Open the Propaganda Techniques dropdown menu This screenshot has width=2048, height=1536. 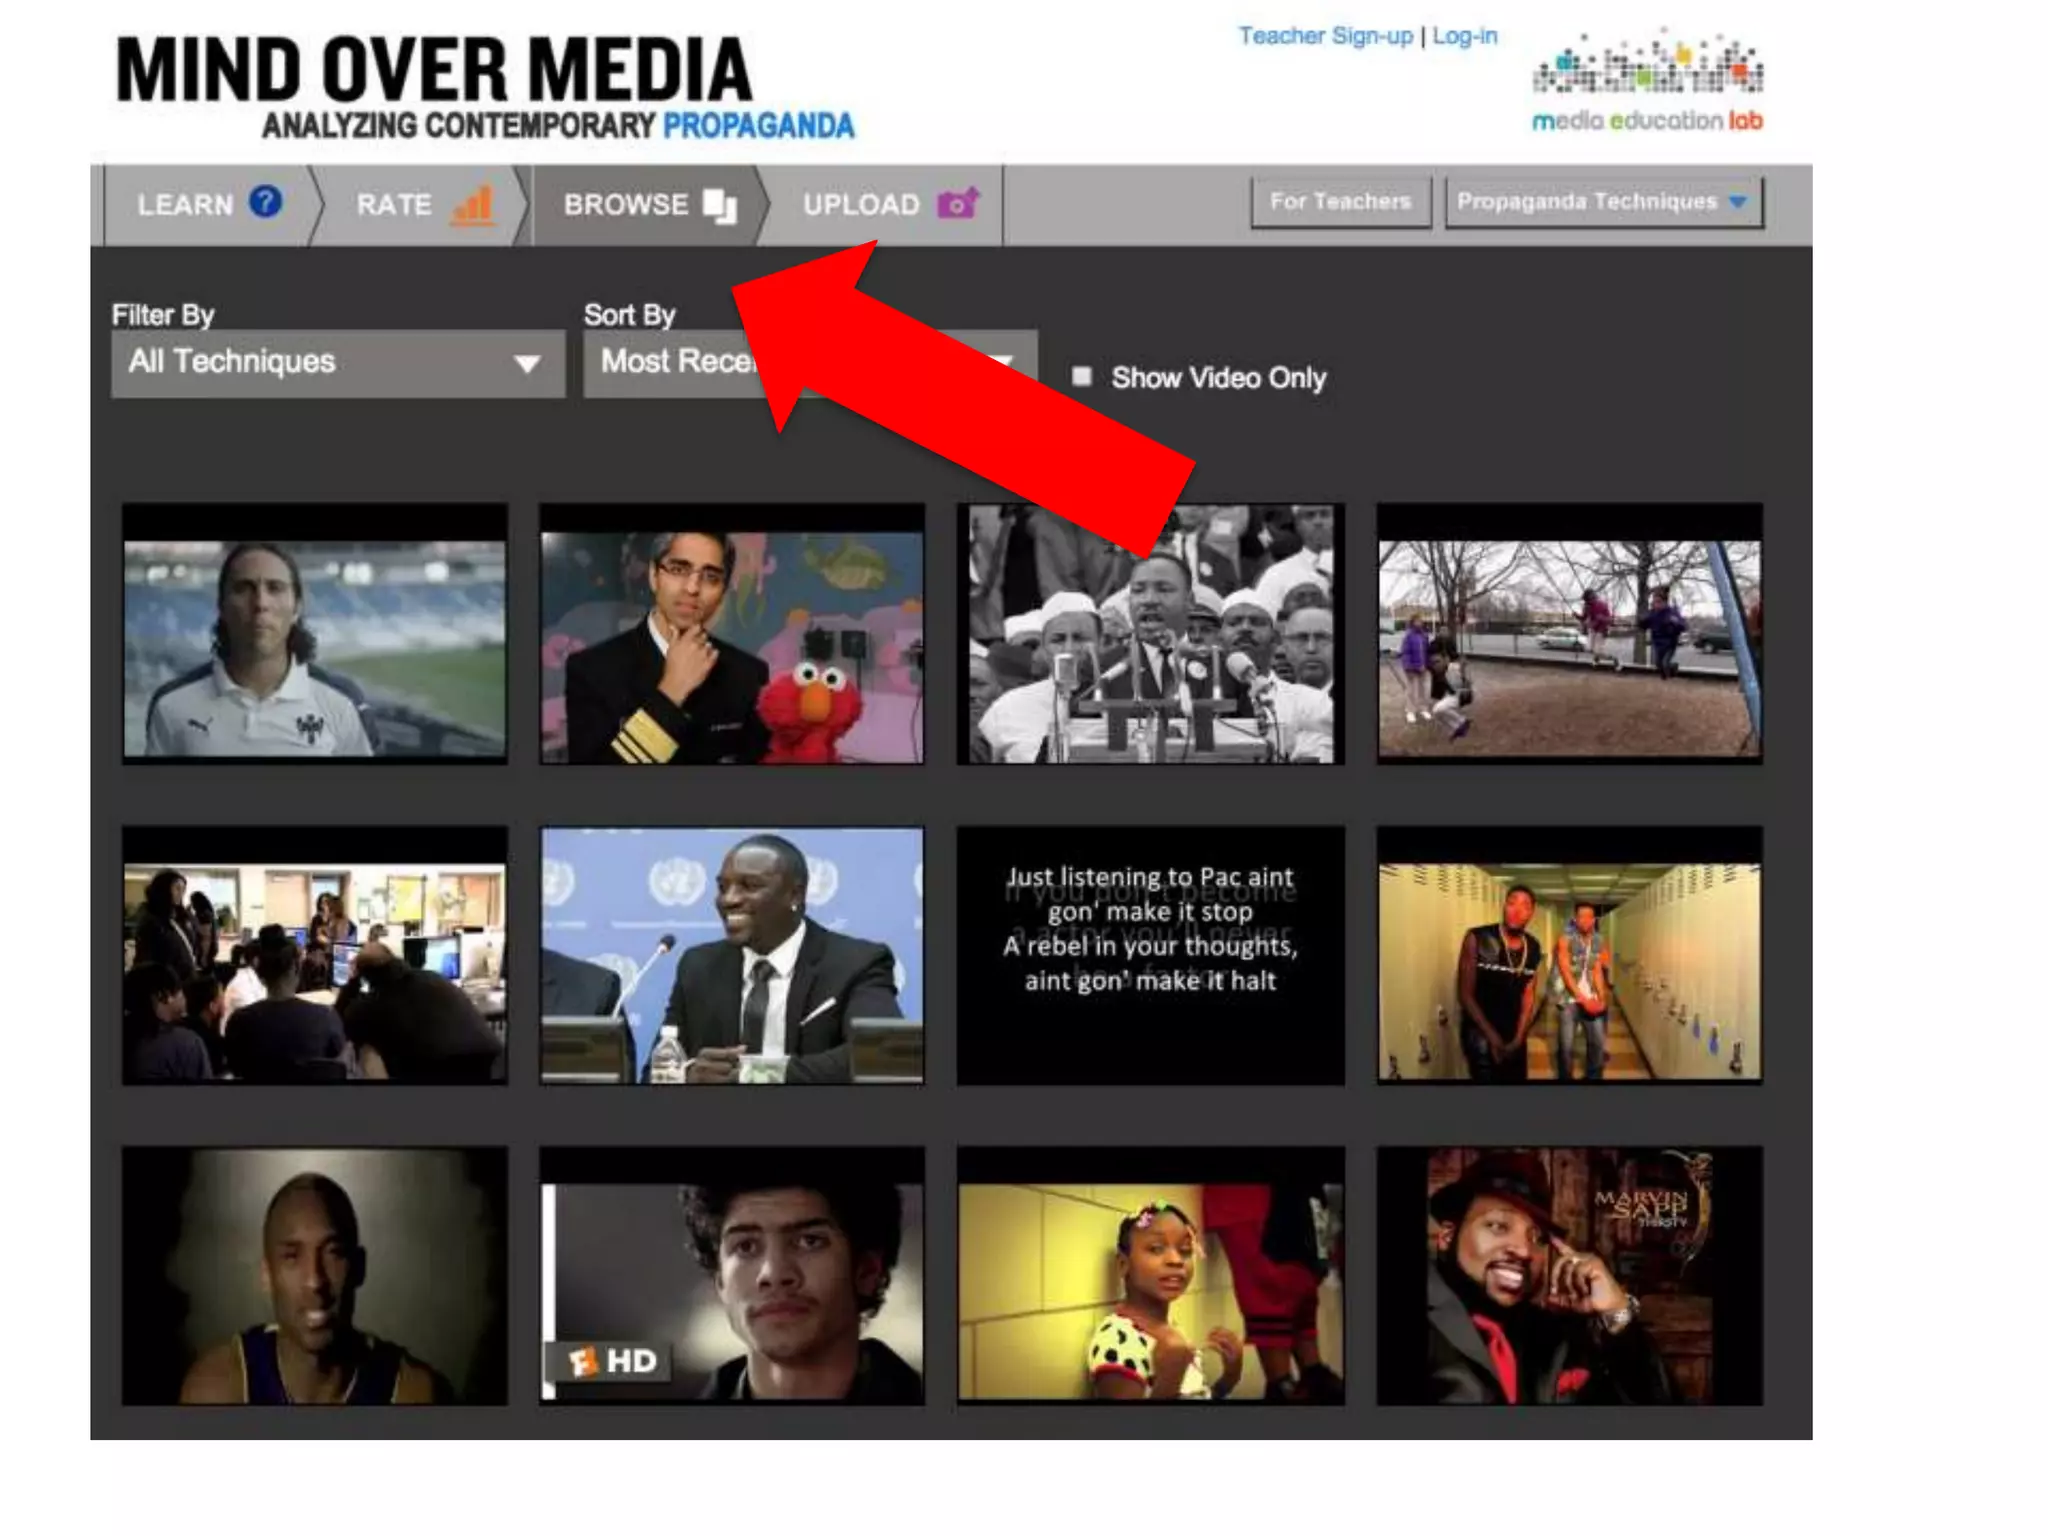[x=1588, y=202]
